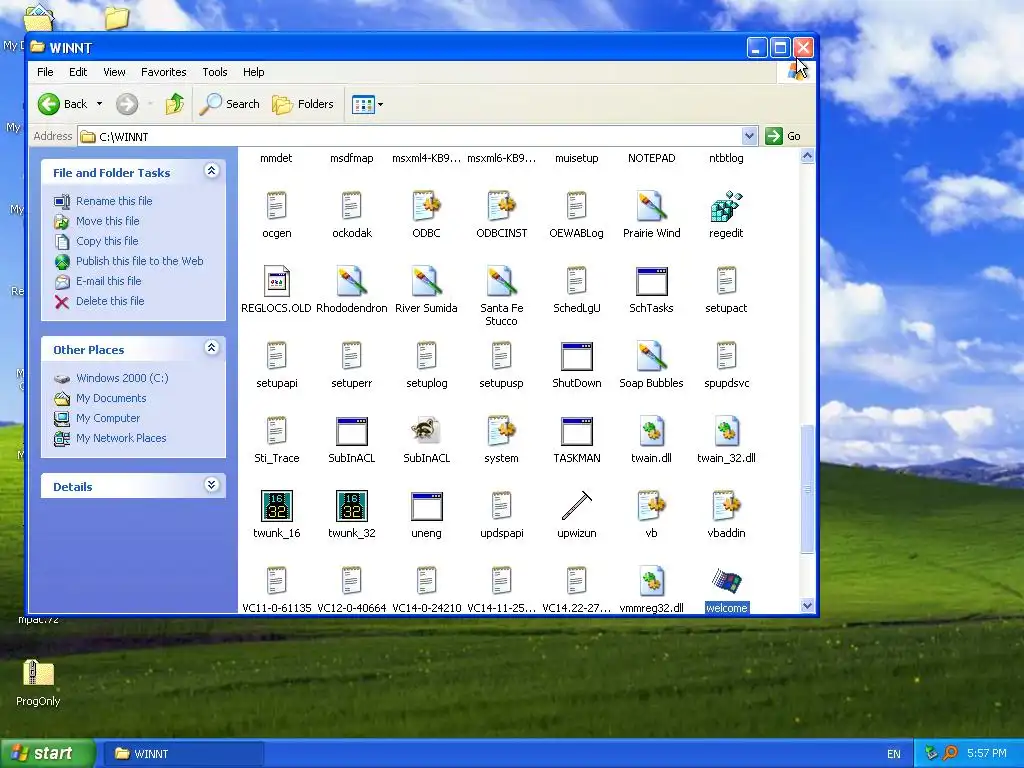Expand the address bar dropdown

(x=749, y=136)
